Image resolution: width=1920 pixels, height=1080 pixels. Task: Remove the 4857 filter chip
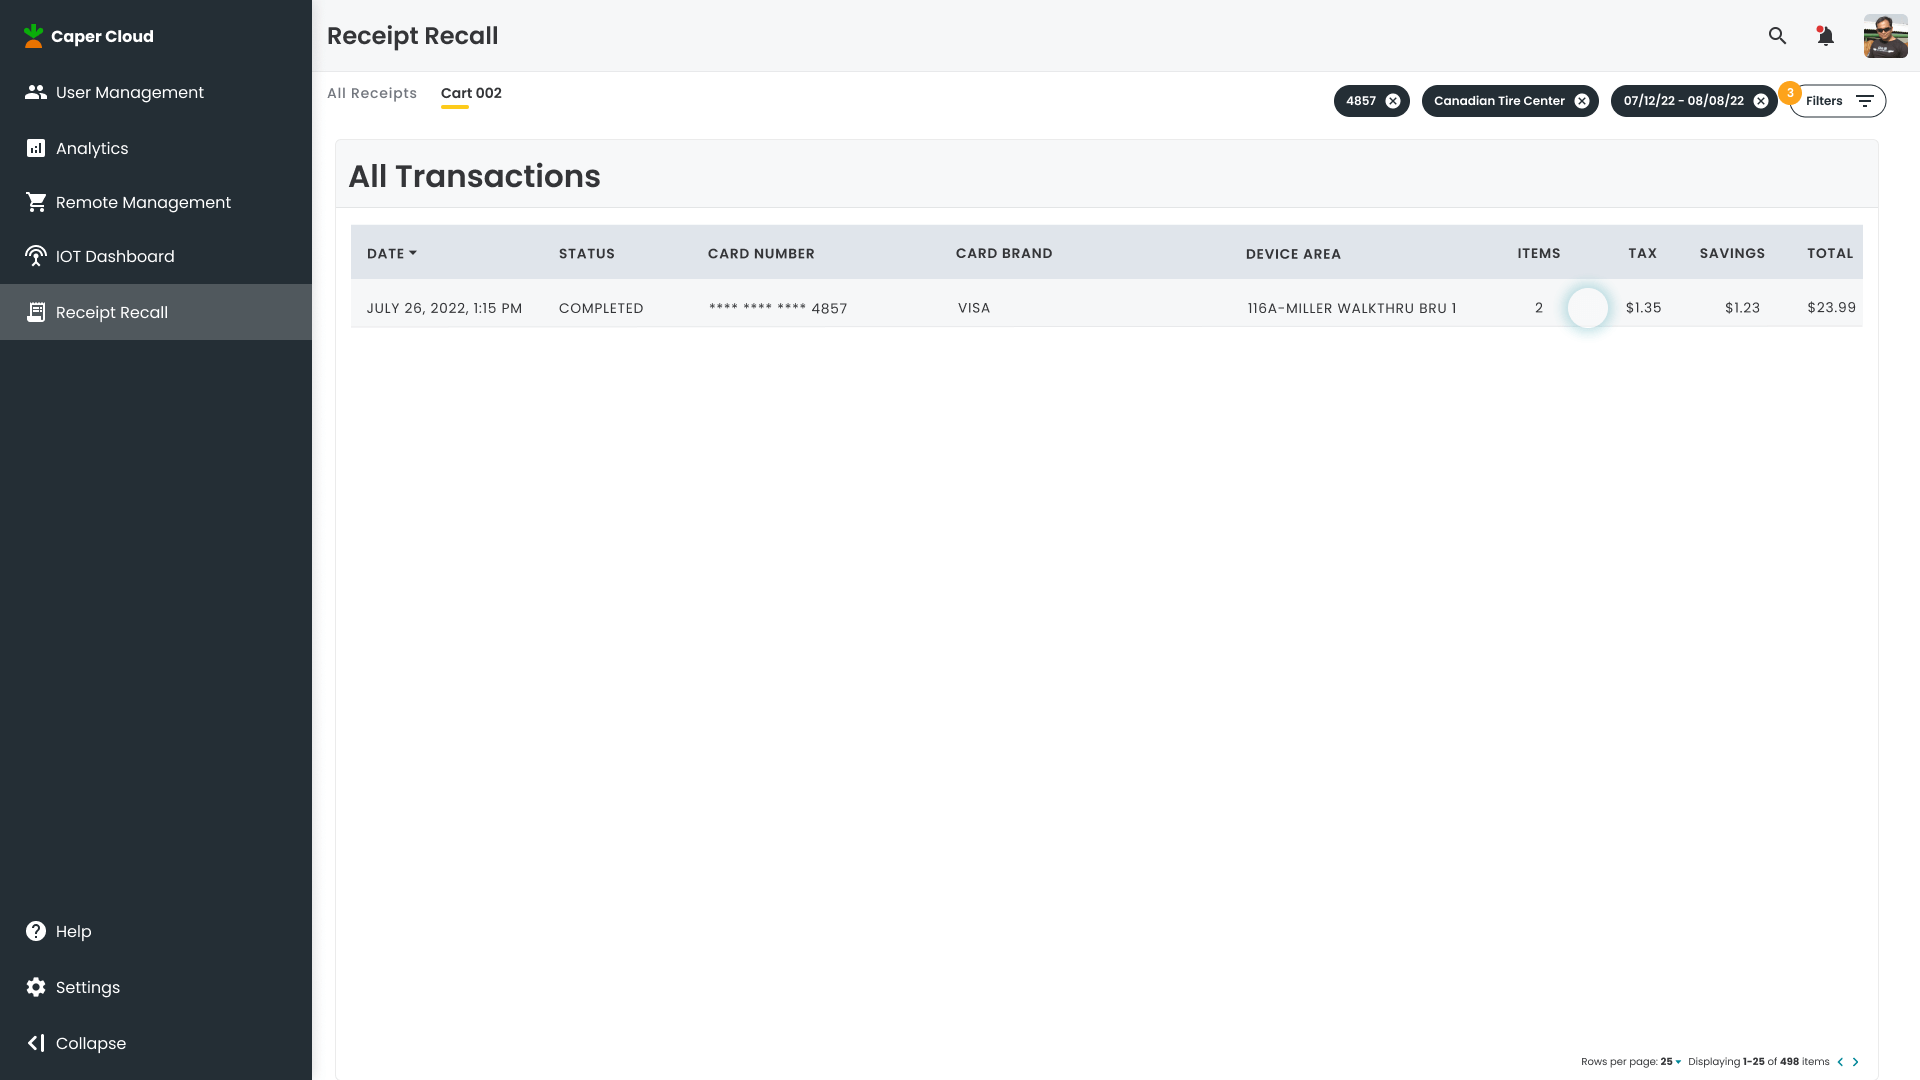1393,101
